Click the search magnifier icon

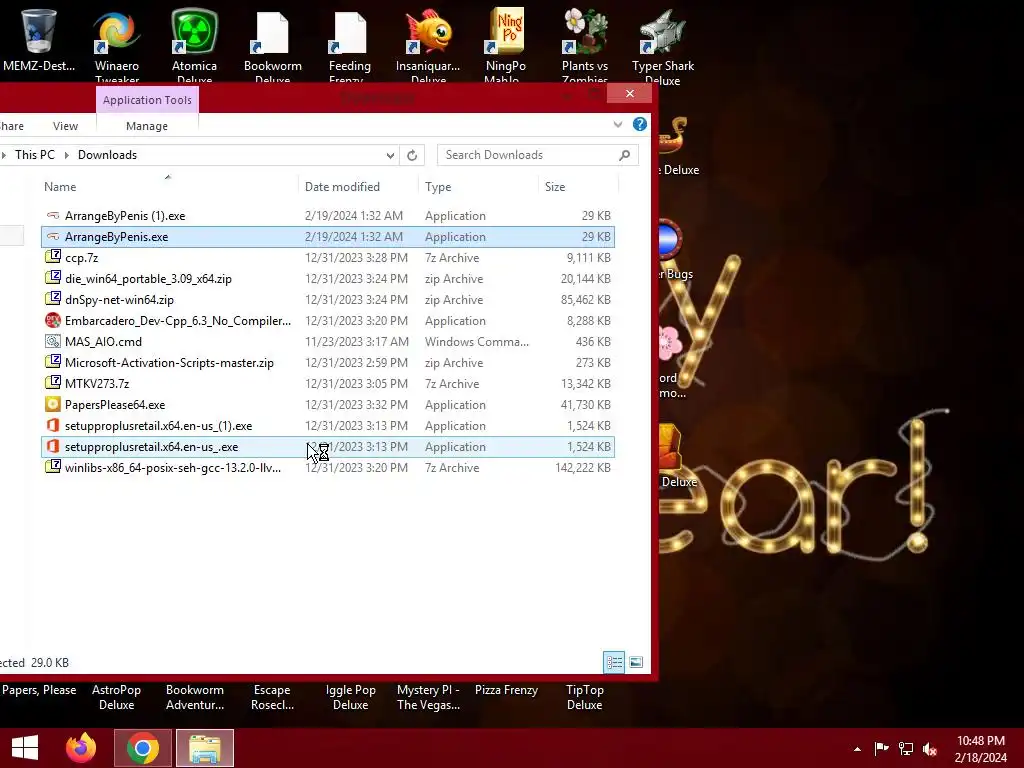click(x=624, y=155)
